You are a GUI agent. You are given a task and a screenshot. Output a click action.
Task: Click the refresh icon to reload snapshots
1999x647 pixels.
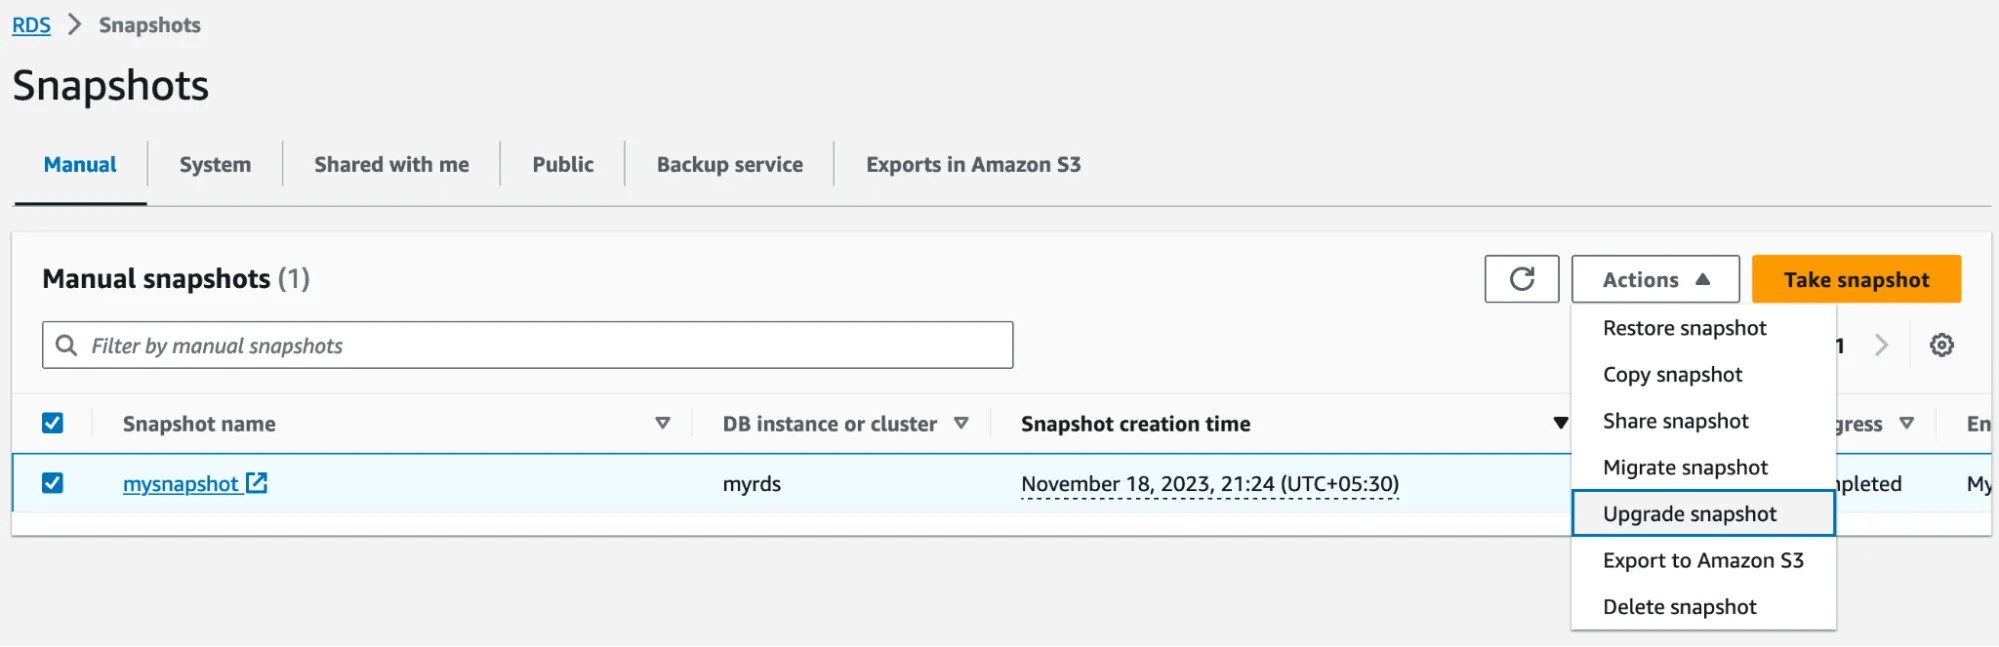(x=1521, y=279)
